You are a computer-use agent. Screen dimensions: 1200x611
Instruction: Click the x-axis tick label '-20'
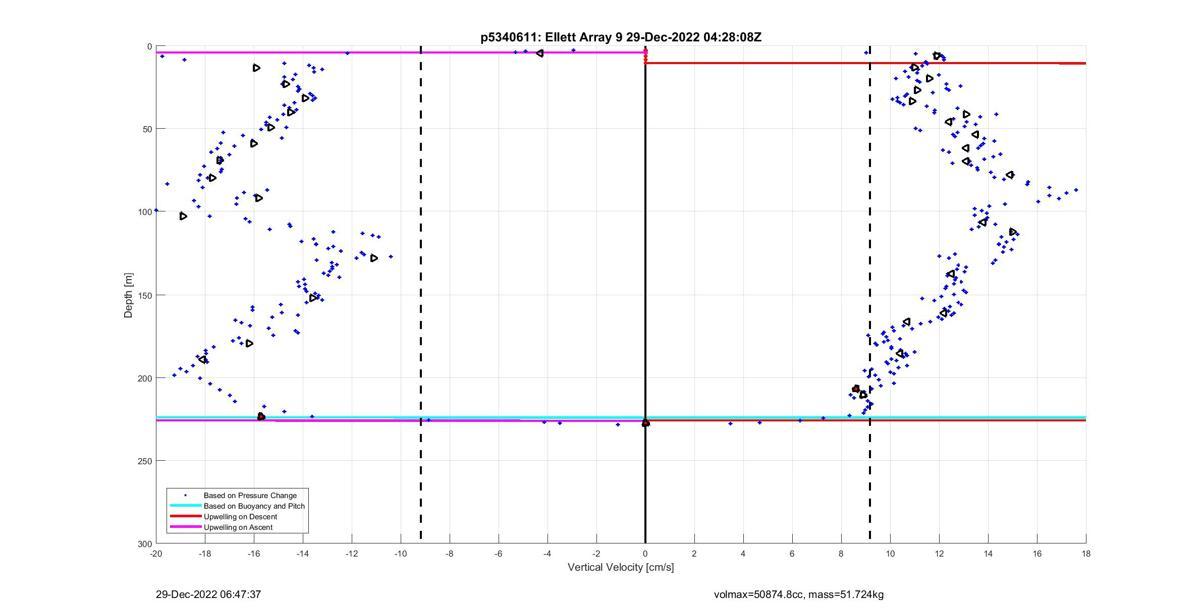156,553
